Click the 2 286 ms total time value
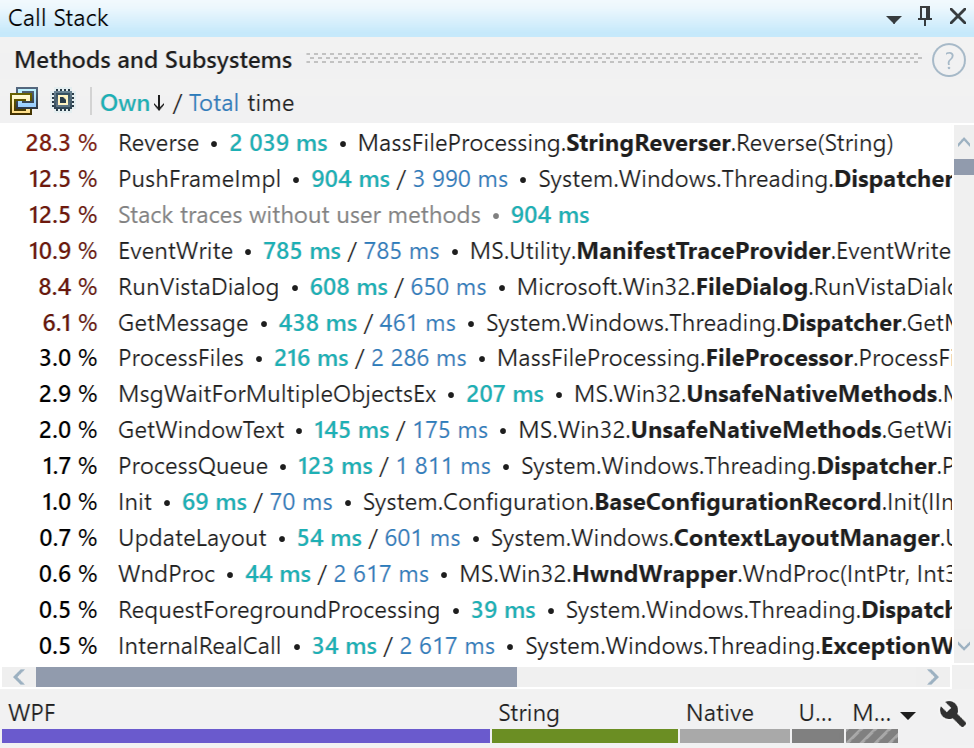Screen dimensions: 974x748 [x=419, y=358]
